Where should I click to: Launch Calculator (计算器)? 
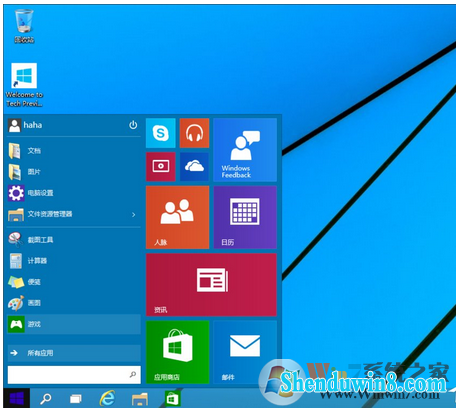(x=74, y=261)
